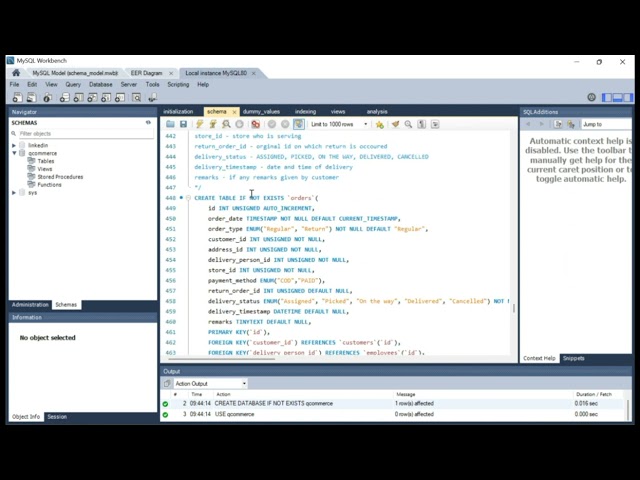The width and height of the screenshot is (640, 480).
Task: Expand the linkedin schema
Action: point(14,145)
